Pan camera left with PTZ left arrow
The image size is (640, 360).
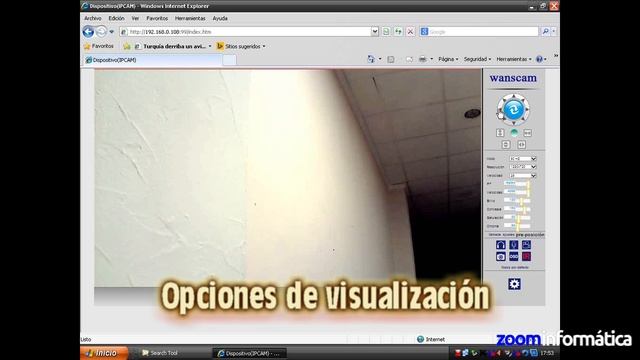pos(500,109)
